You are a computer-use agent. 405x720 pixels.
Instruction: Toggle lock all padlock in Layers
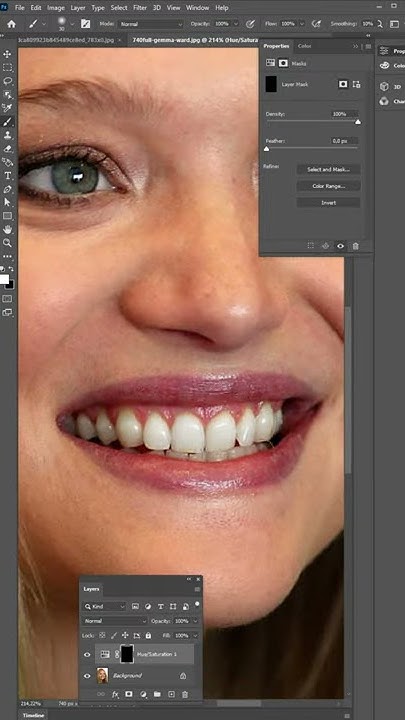point(148,636)
